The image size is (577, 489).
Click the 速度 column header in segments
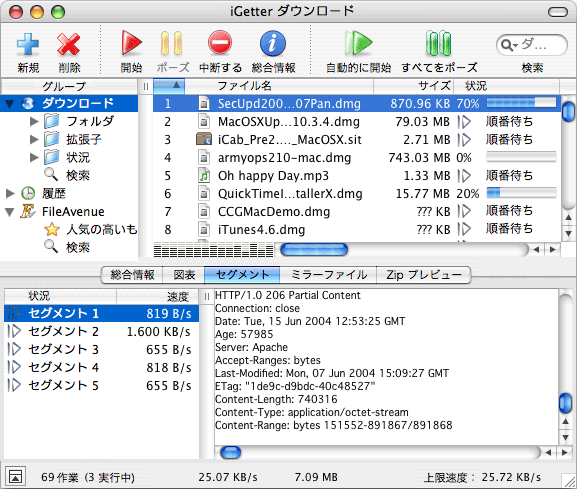coord(158,297)
